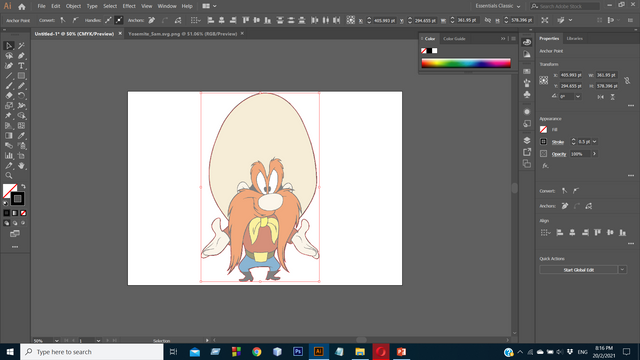This screenshot has width=640, height=360.
Task: Open rotation angle dropdown in Transform
Action: pyautogui.click(x=578, y=96)
